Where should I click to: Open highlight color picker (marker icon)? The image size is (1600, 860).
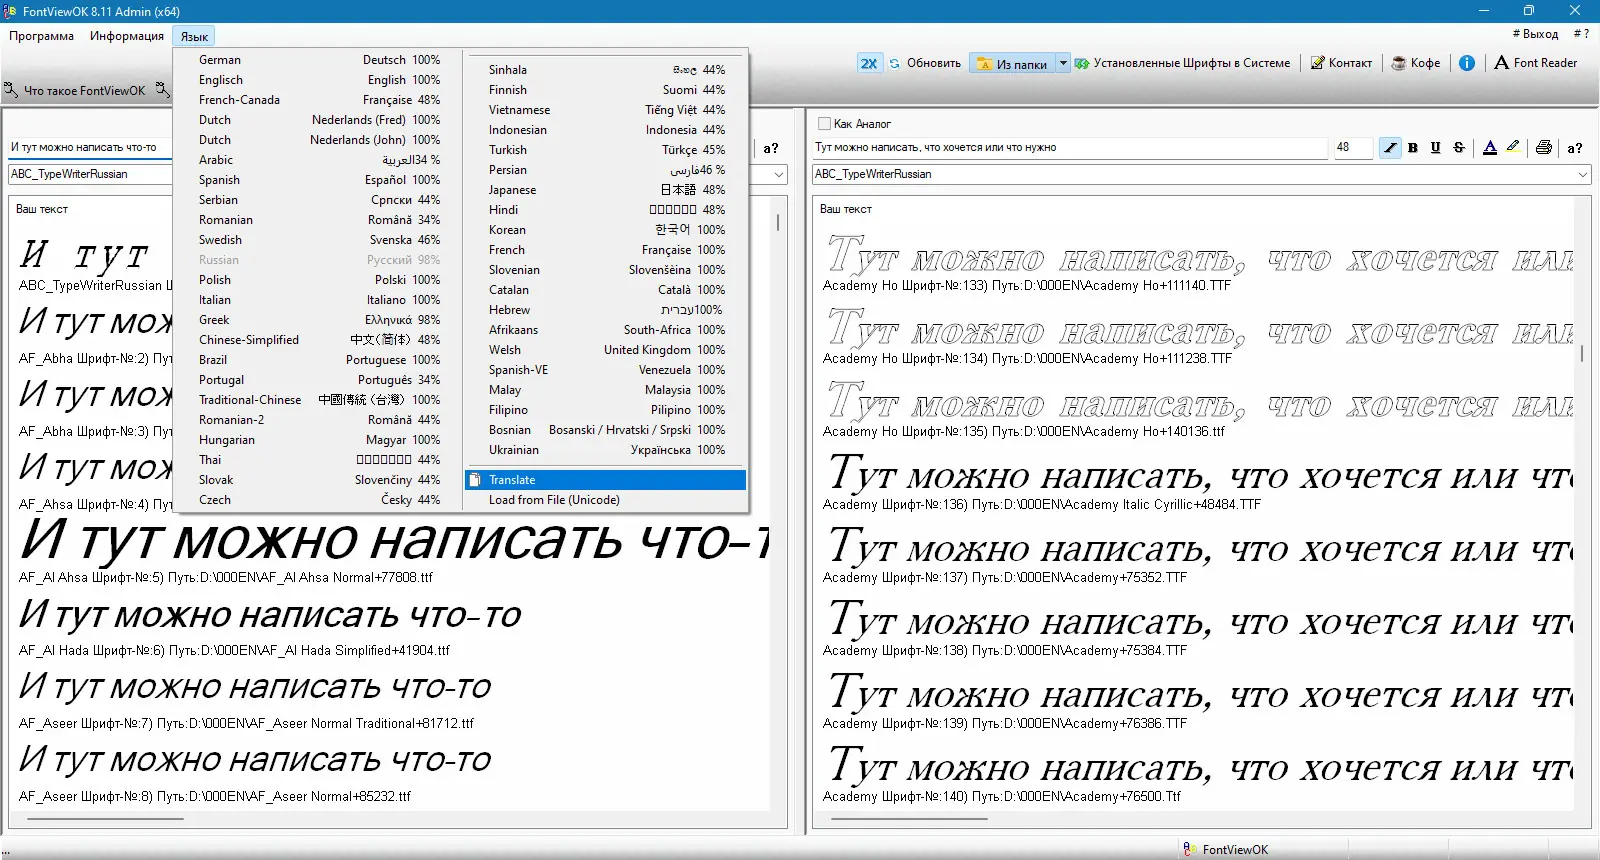tap(1513, 148)
